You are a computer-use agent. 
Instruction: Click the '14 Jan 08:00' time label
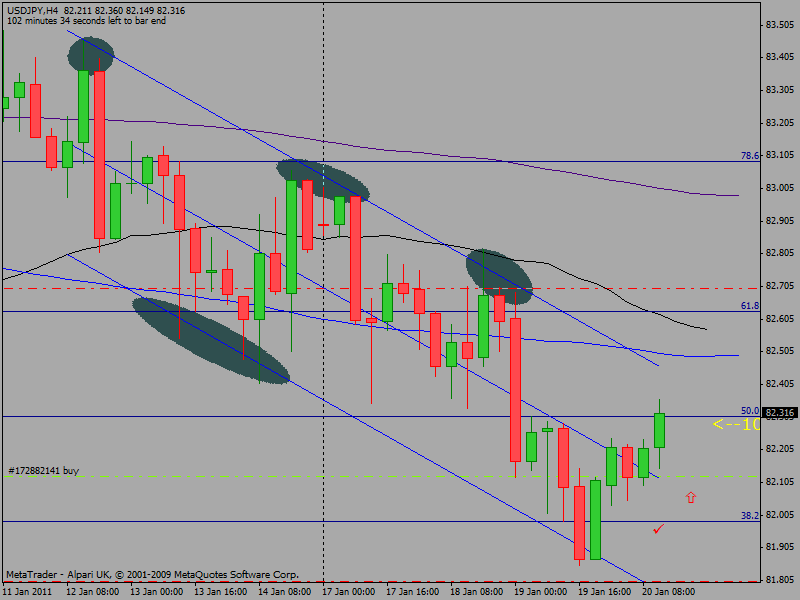pyautogui.click(x=284, y=592)
